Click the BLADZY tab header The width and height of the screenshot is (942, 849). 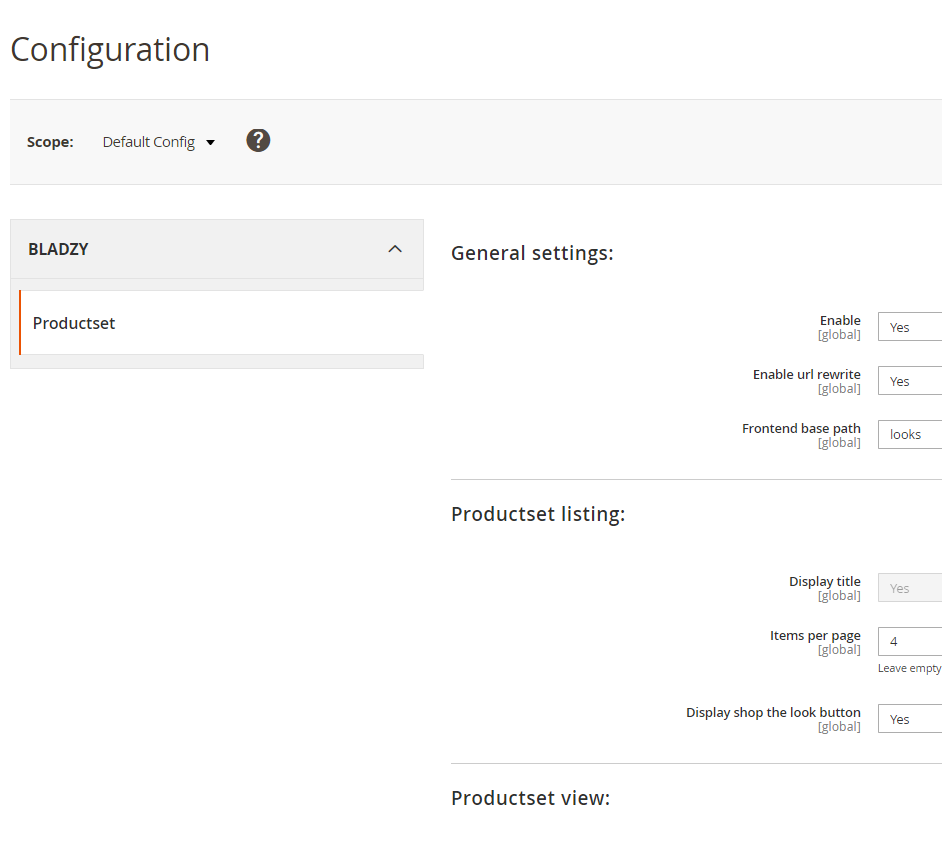coord(217,249)
